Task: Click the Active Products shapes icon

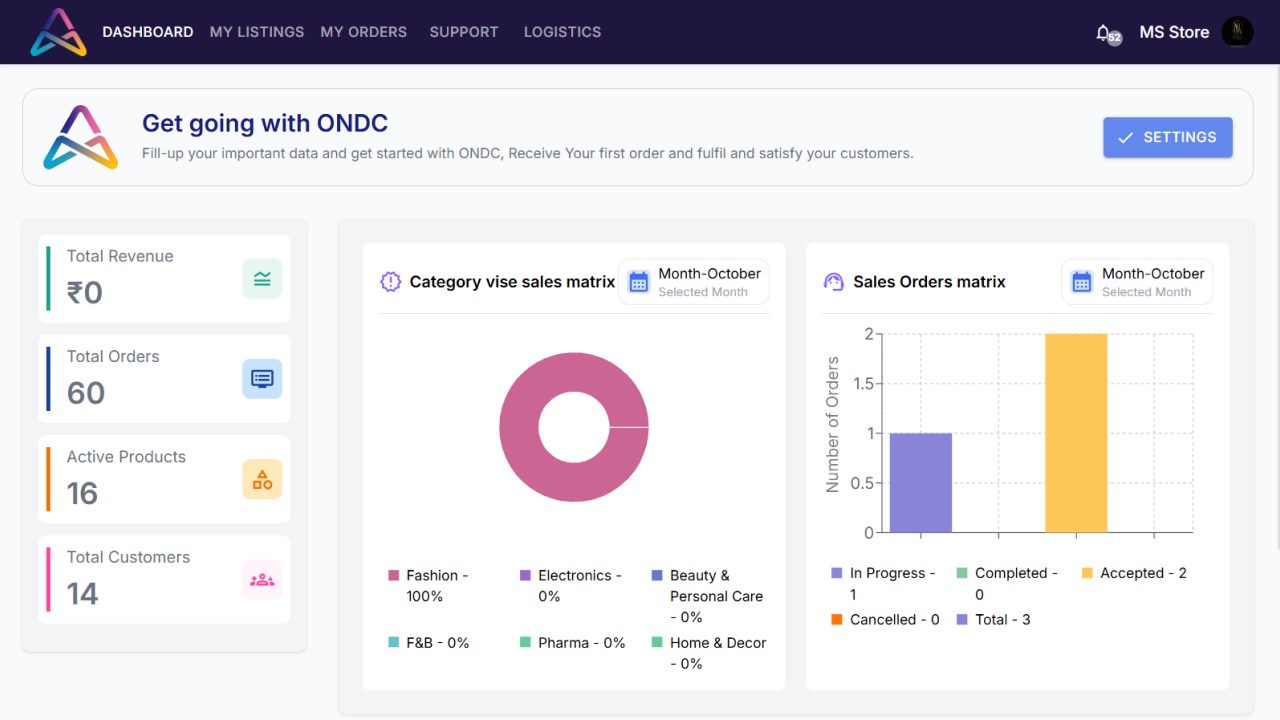Action: coord(262,479)
